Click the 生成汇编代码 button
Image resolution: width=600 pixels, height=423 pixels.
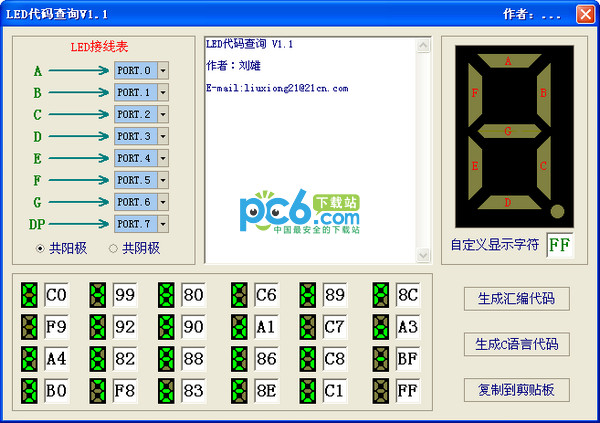(x=517, y=299)
